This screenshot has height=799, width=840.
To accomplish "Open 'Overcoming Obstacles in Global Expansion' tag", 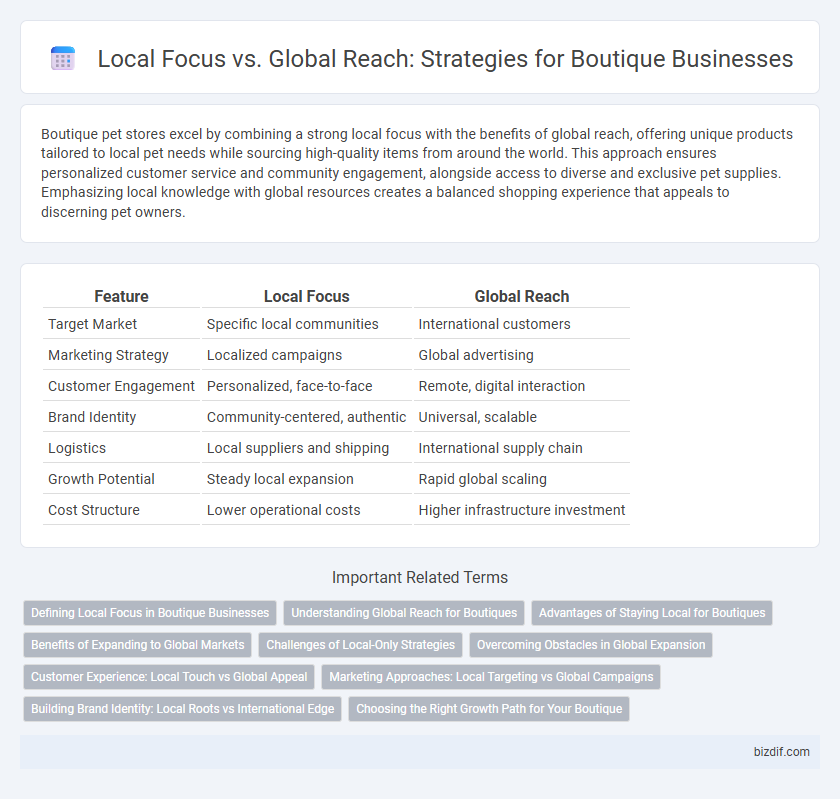I will [591, 645].
